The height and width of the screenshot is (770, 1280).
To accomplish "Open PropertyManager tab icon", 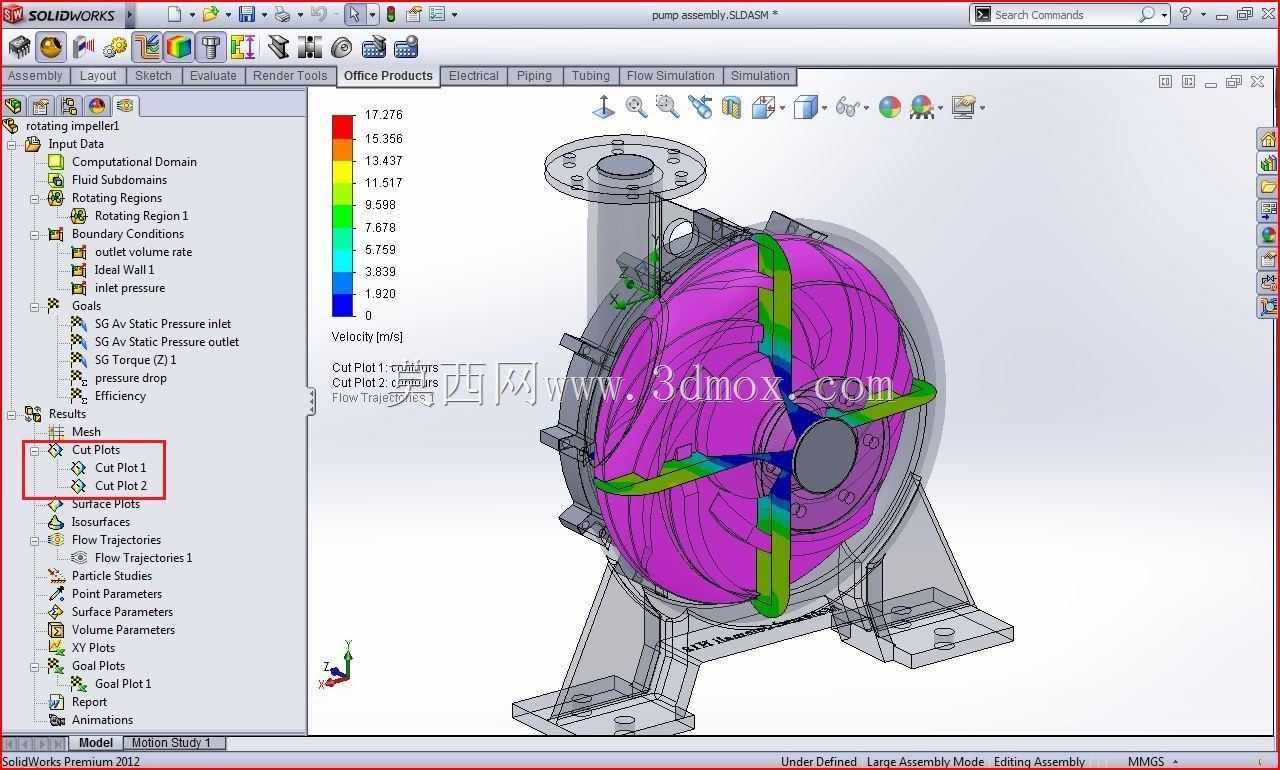I will (41, 105).
